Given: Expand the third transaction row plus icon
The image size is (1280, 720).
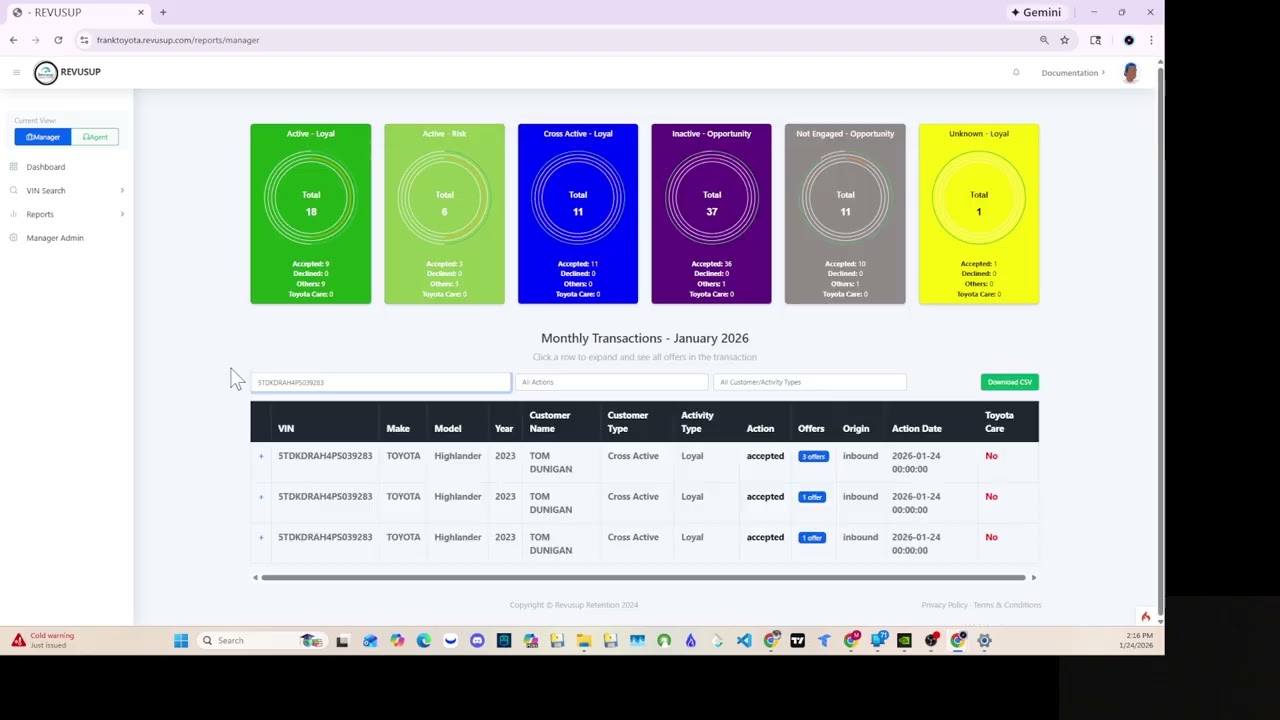Looking at the screenshot, I should tap(261, 537).
